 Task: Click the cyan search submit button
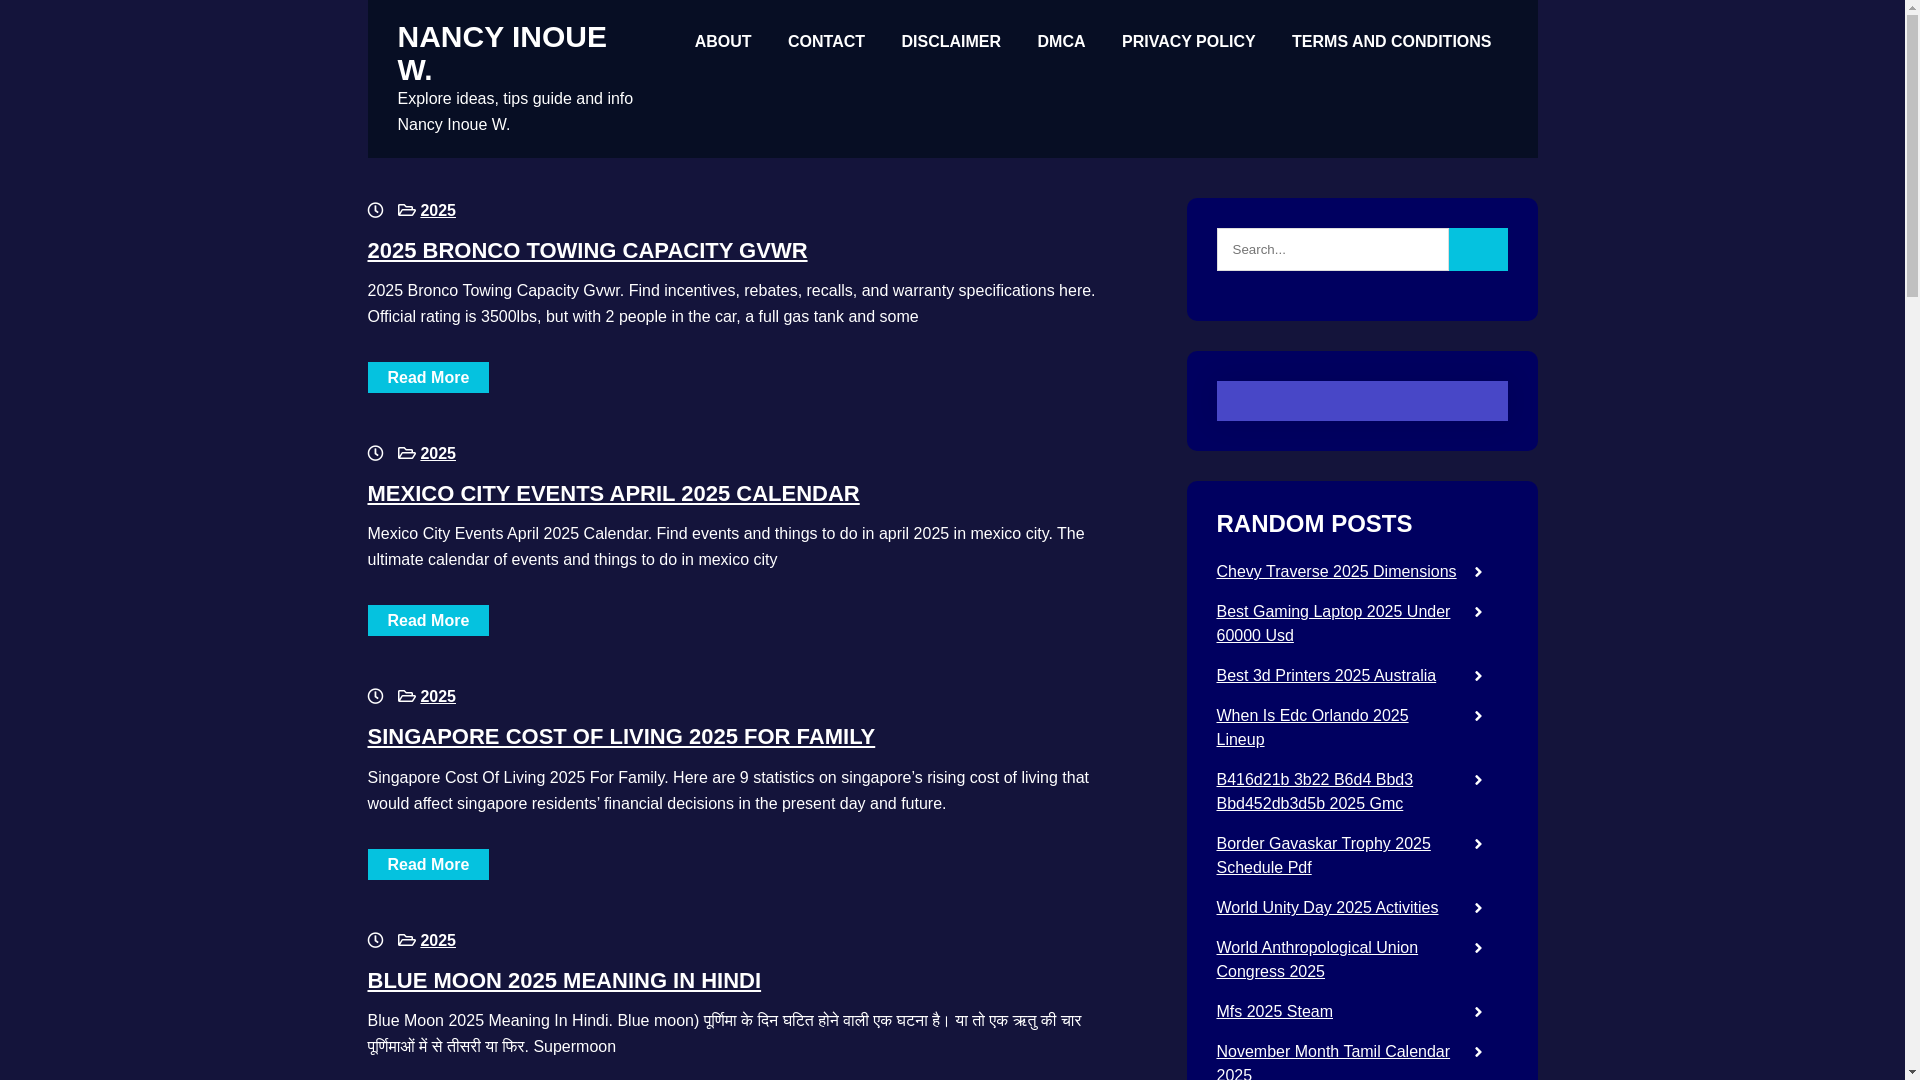point(1478,249)
